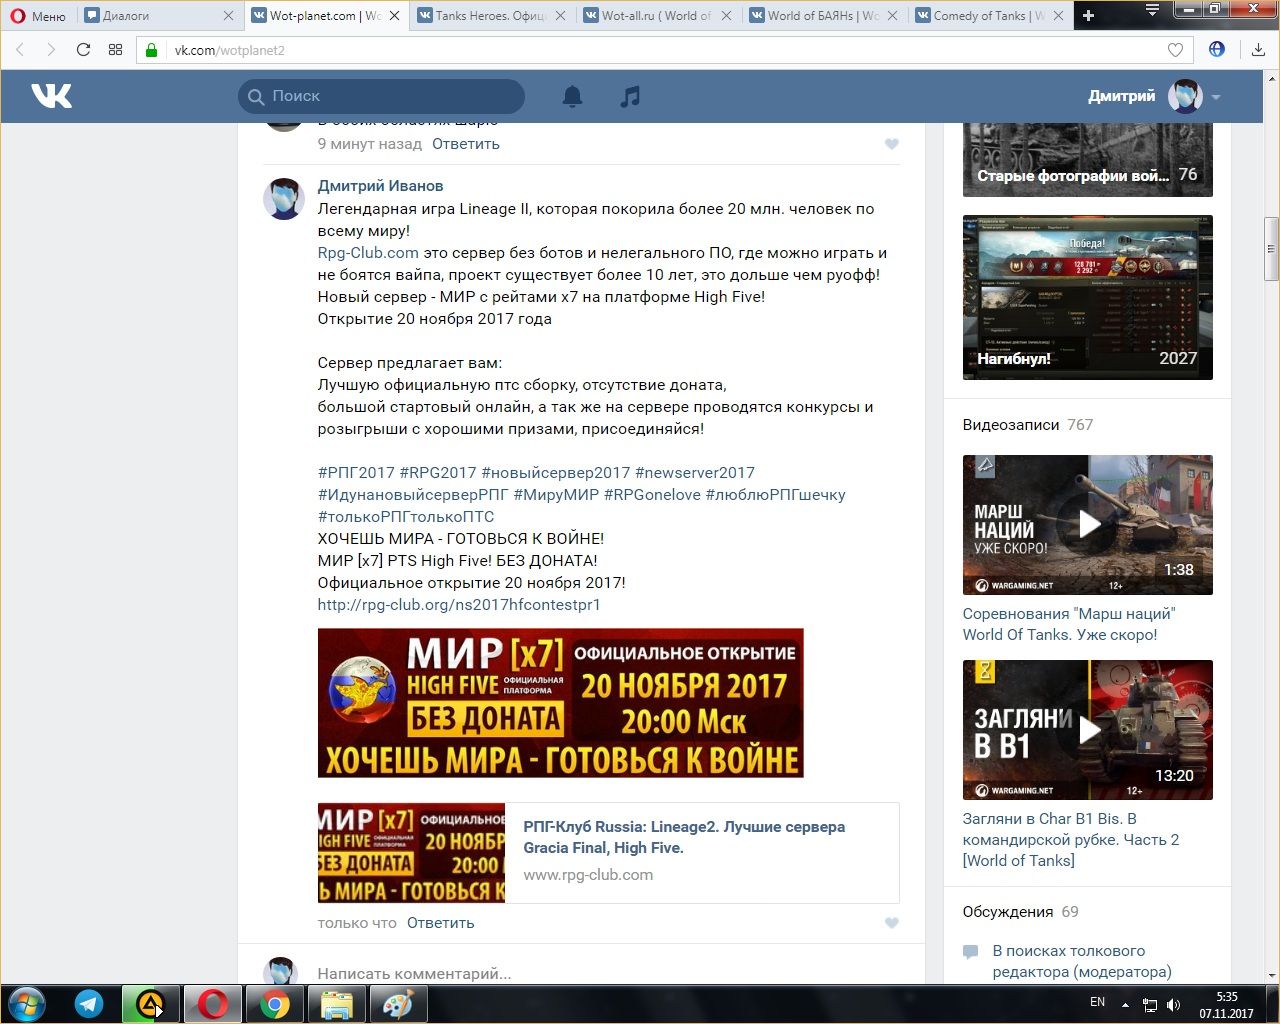Click the Opera forward arrow
Screen dimensions: 1280x1024
[51, 50]
